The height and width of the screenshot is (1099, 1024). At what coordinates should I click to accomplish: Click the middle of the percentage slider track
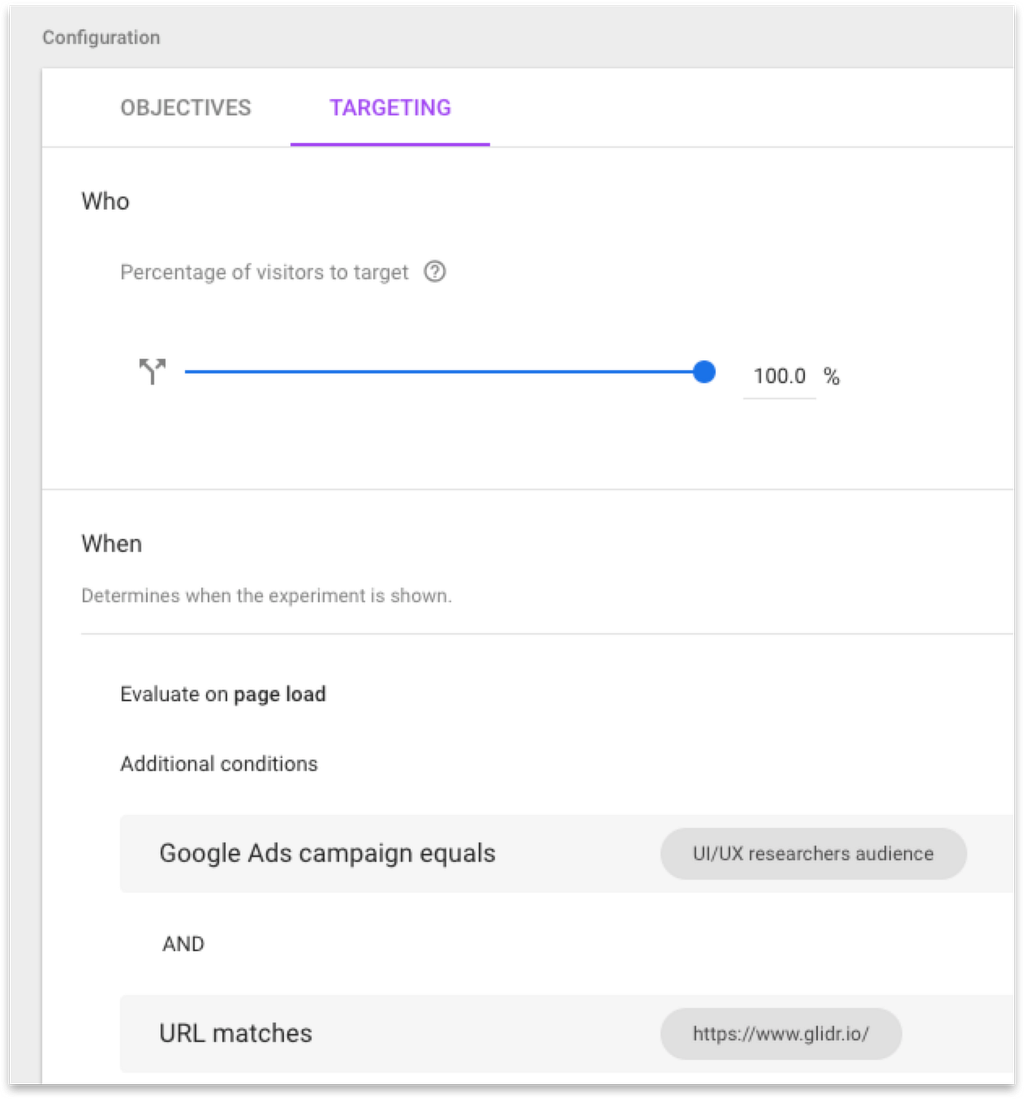[445, 372]
